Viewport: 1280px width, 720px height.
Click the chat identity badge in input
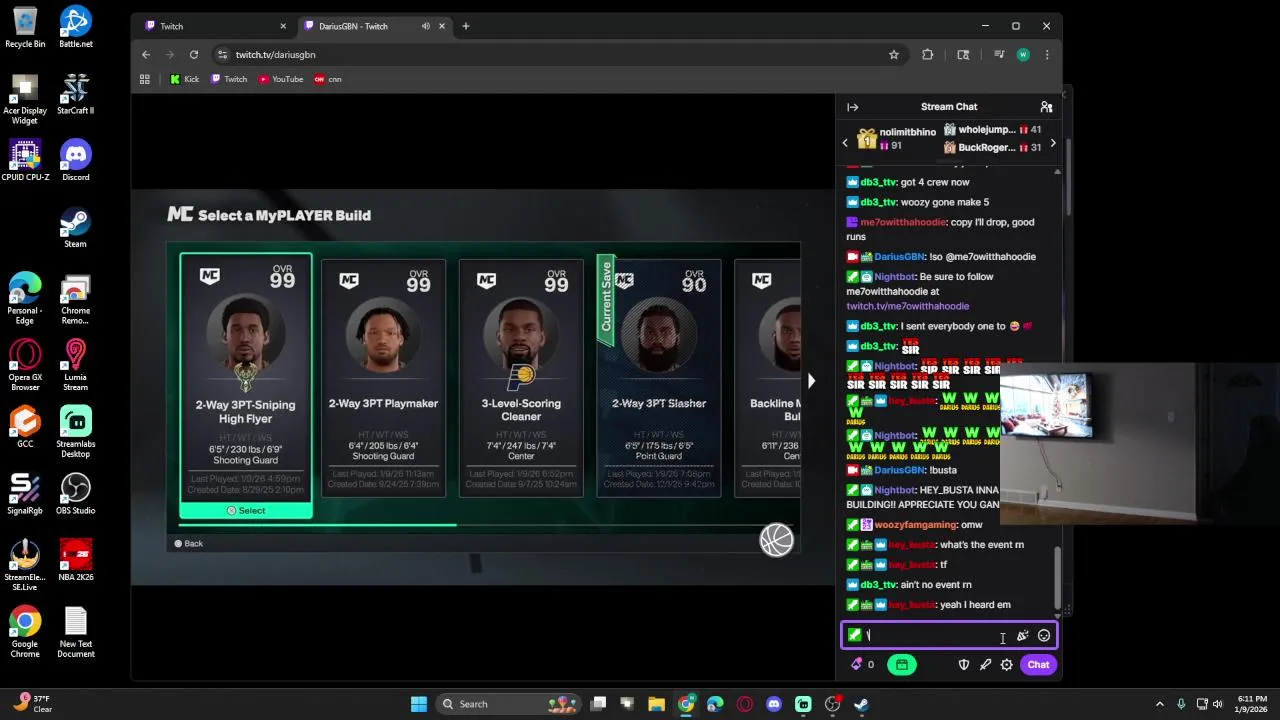(x=854, y=635)
